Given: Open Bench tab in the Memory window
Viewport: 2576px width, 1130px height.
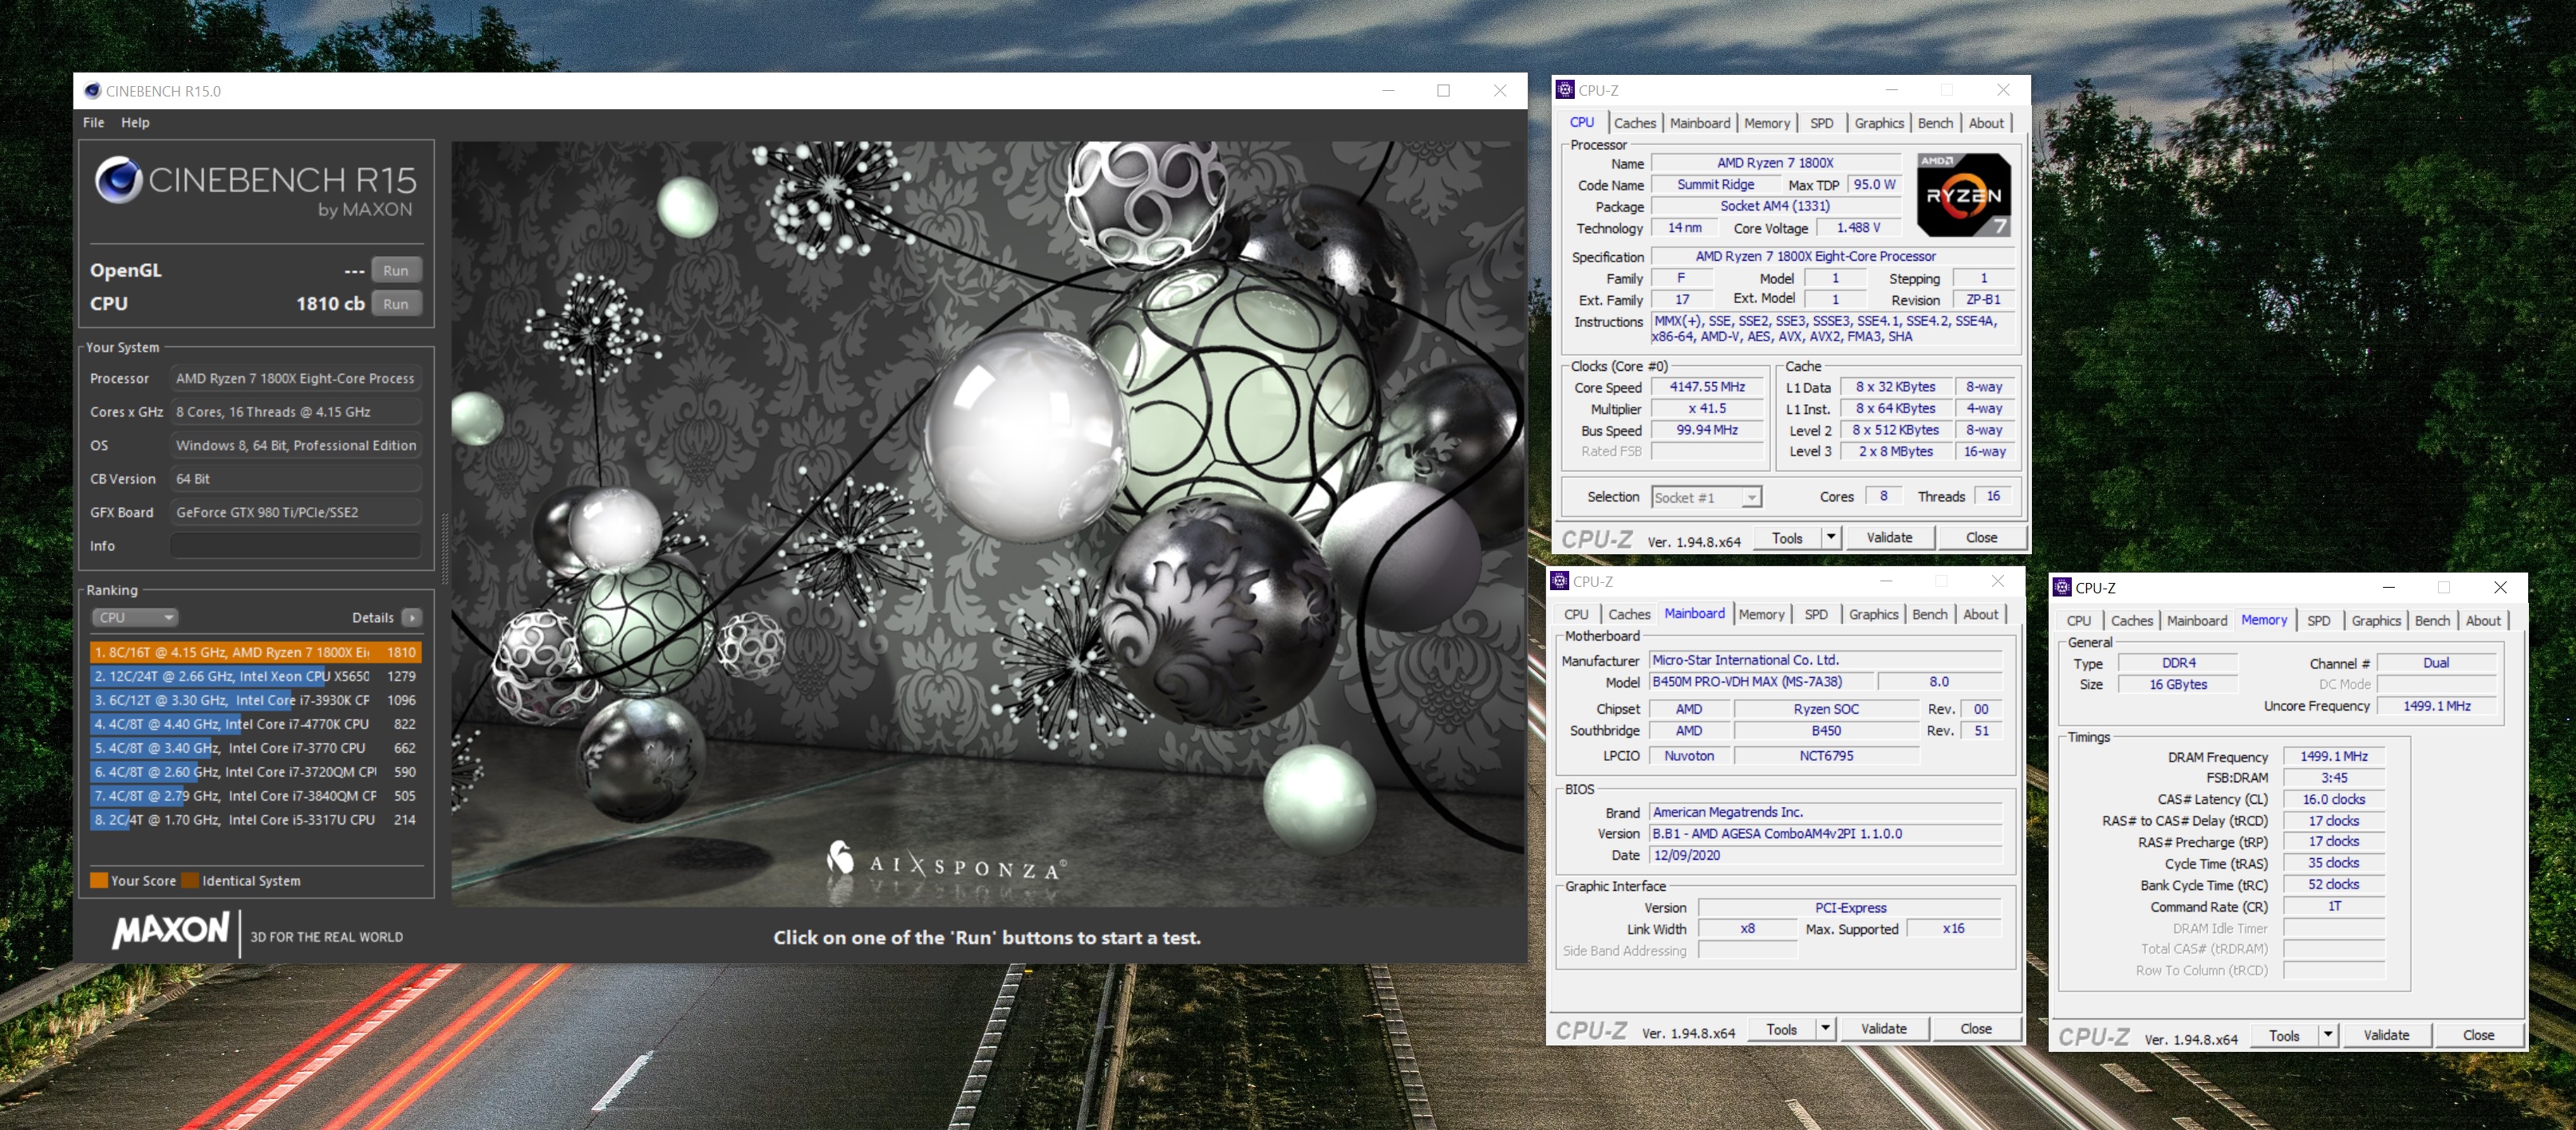Looking at the screenshot, I should coord(2431,621).
